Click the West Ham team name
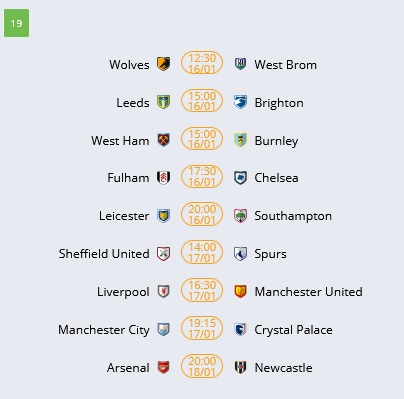Viewport: 404px width, 399px height. point(120,141)
